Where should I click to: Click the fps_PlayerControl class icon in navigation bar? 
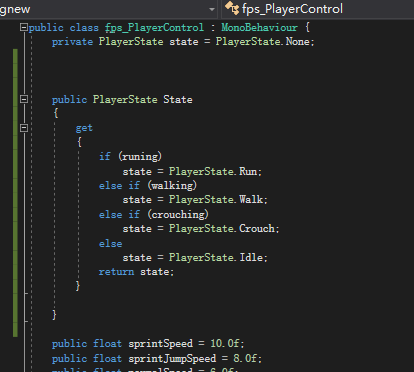pos(232,8)
